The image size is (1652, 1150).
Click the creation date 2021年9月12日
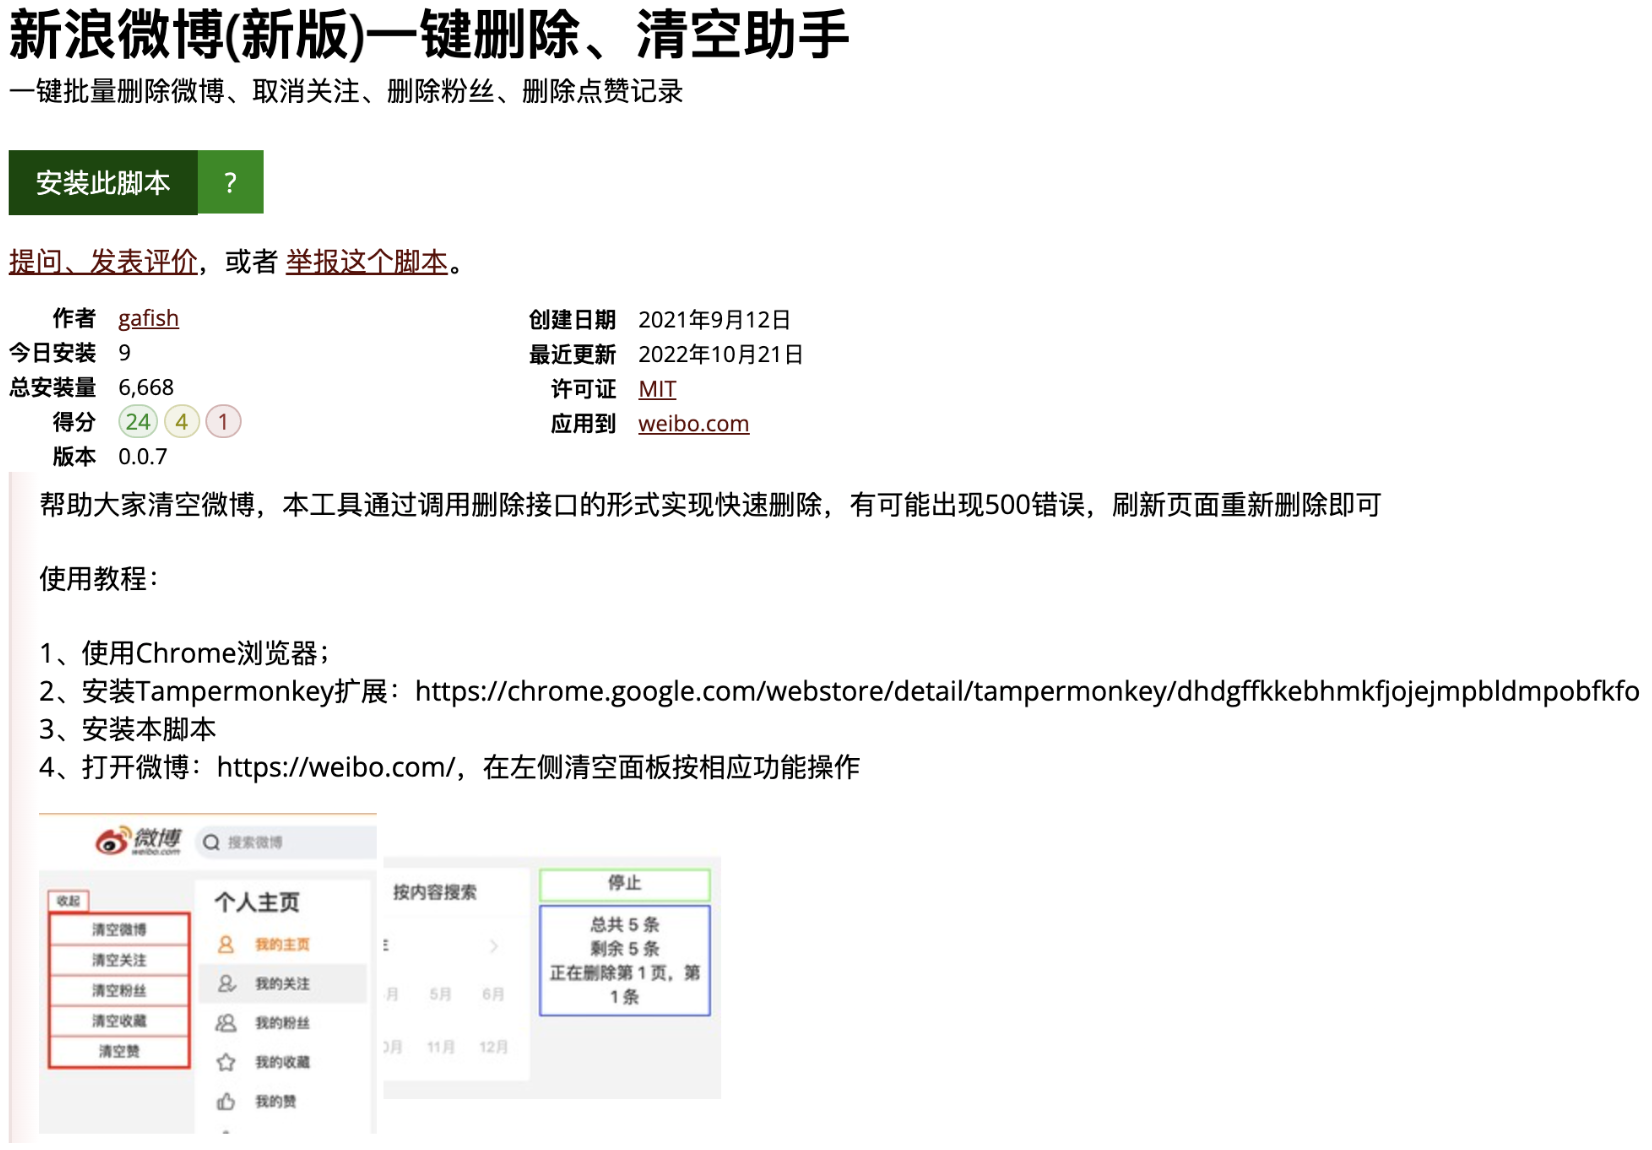714,320
